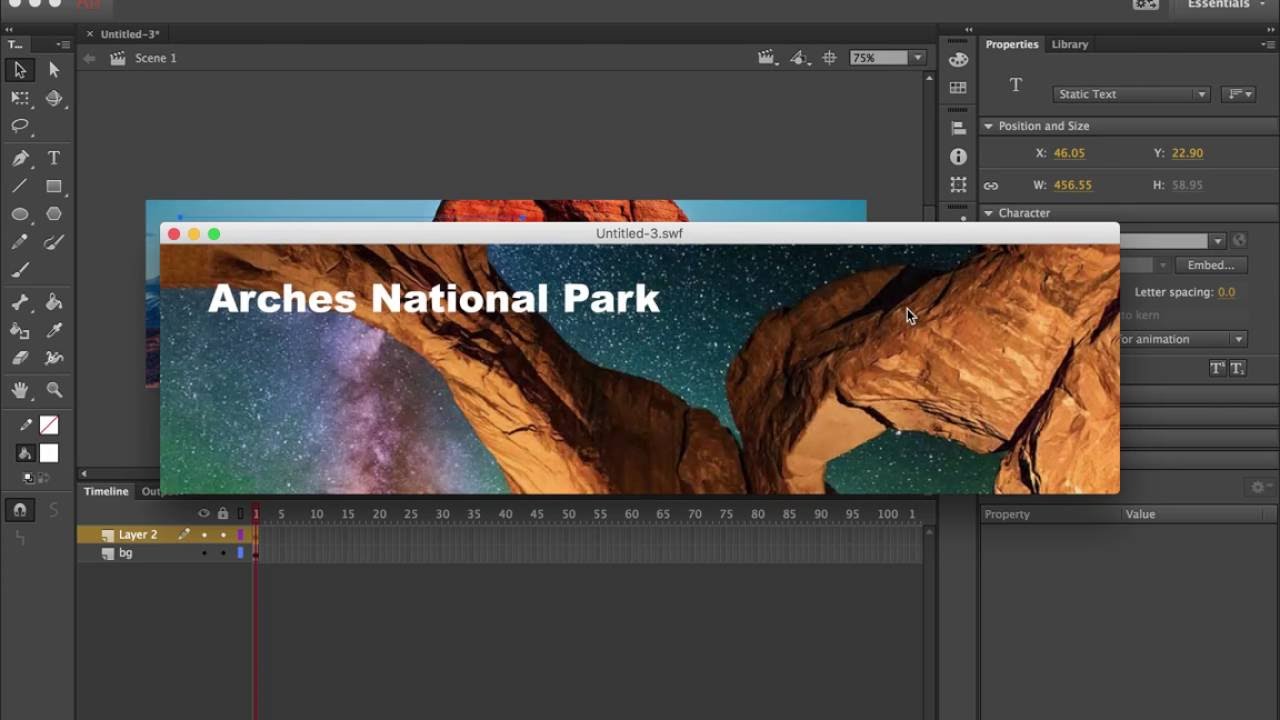Image resolution: width=1280 pixels, height=720 pixels.
Task: Select the Subselection tool
Action: [54, 70]
